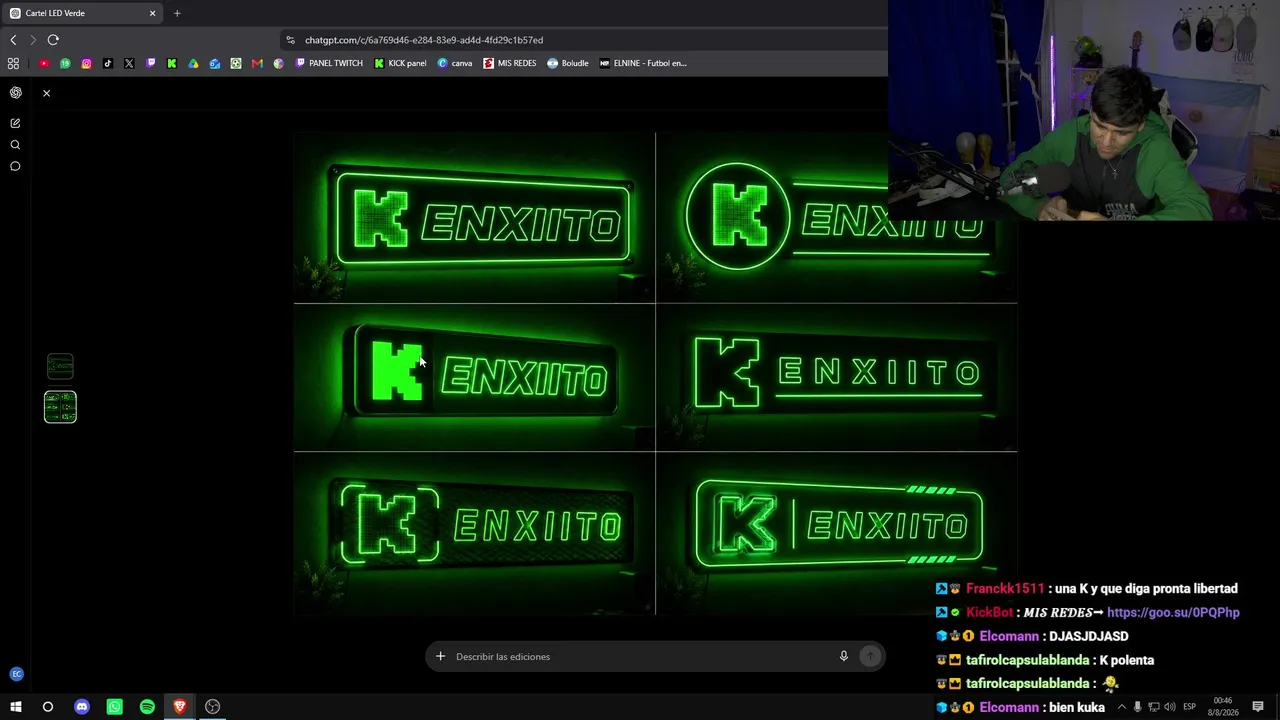Click the ESP language indicator
The height and width of the screenshot is (720, 1280).
pyautogui.click(x=1189, y=707)
